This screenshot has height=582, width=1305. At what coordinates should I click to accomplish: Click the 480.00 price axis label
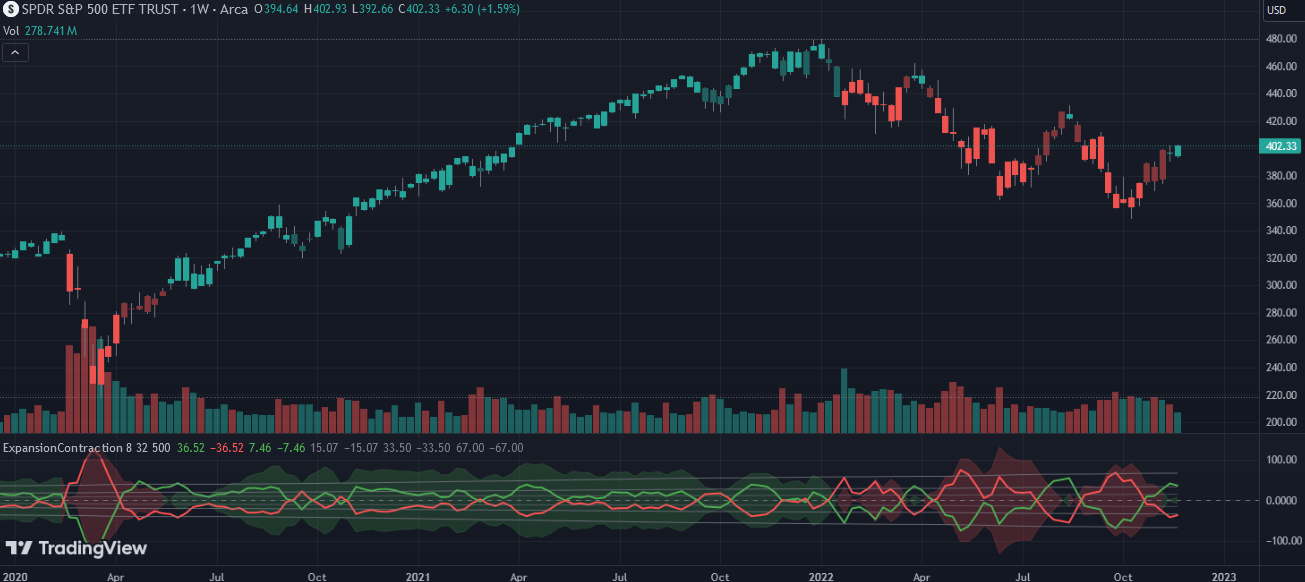coord(1281,39)
